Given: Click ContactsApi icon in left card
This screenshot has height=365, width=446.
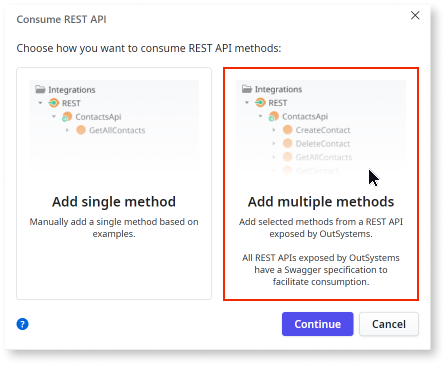Looking at the screenshot, I should point(67,117).
